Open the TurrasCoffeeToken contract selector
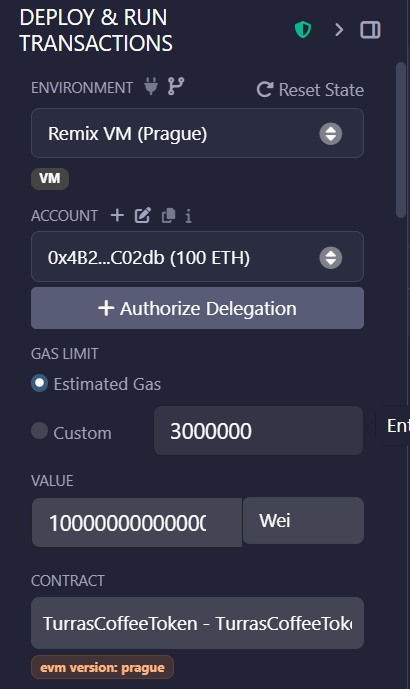The image size is (410, 689). (197, 623)
